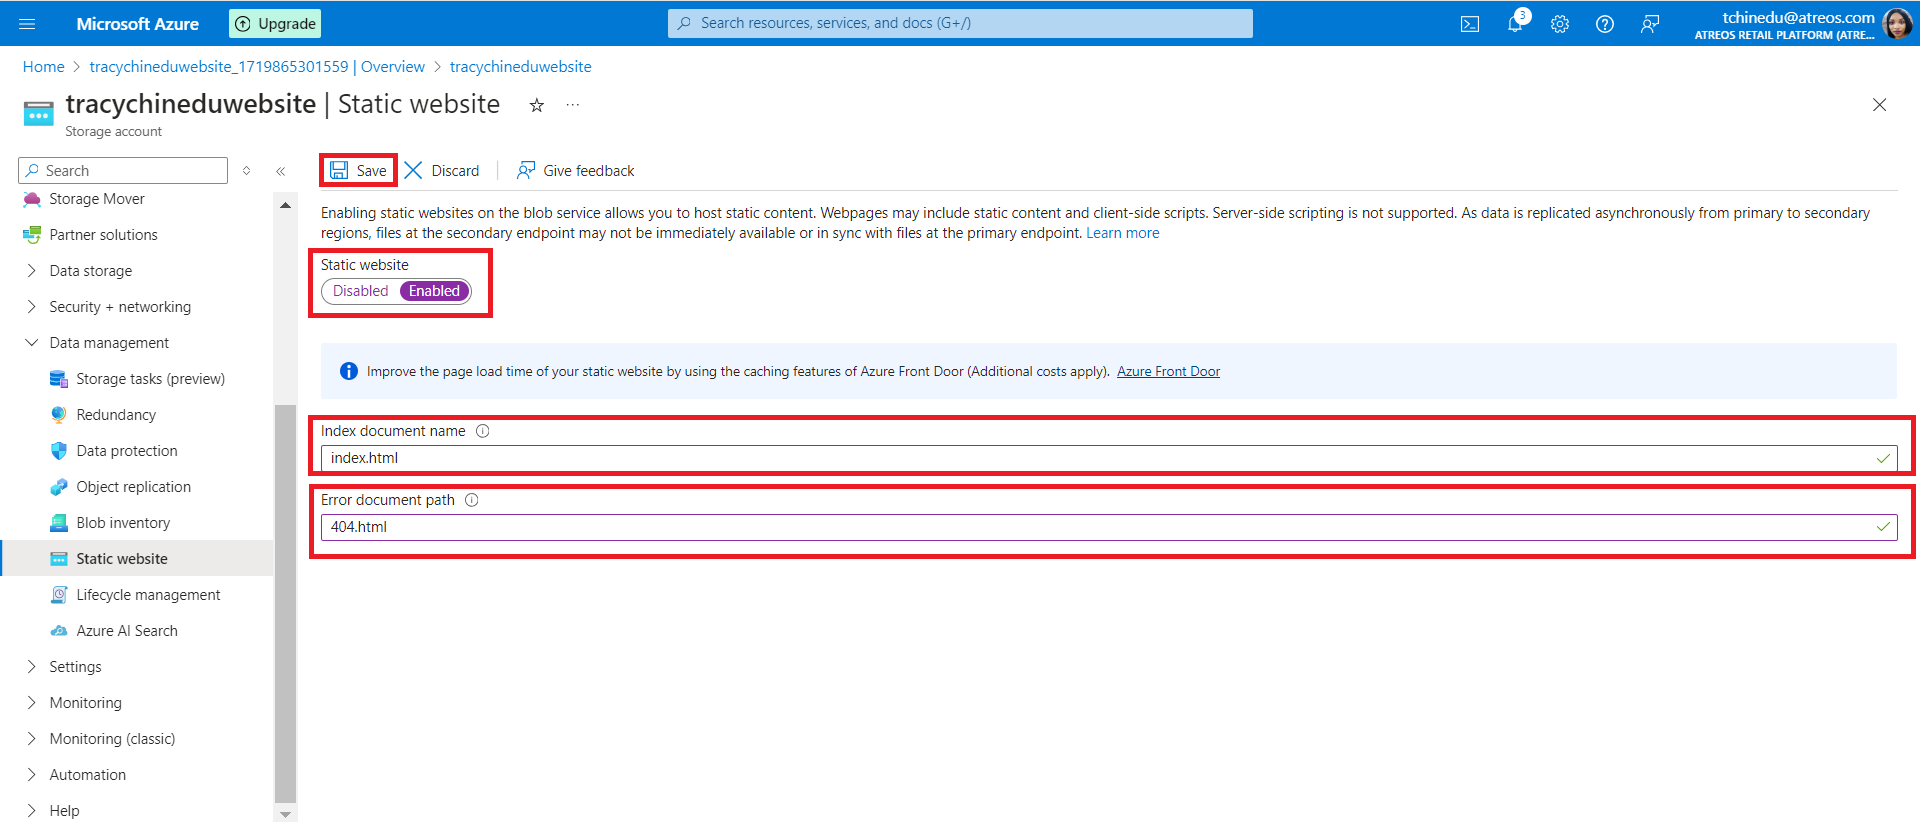Image resolution: width=1920 pixels, height=822 pixels.
Task: Click the Index document name info icon
Action: pyautogui.click(x=483, y=431)
